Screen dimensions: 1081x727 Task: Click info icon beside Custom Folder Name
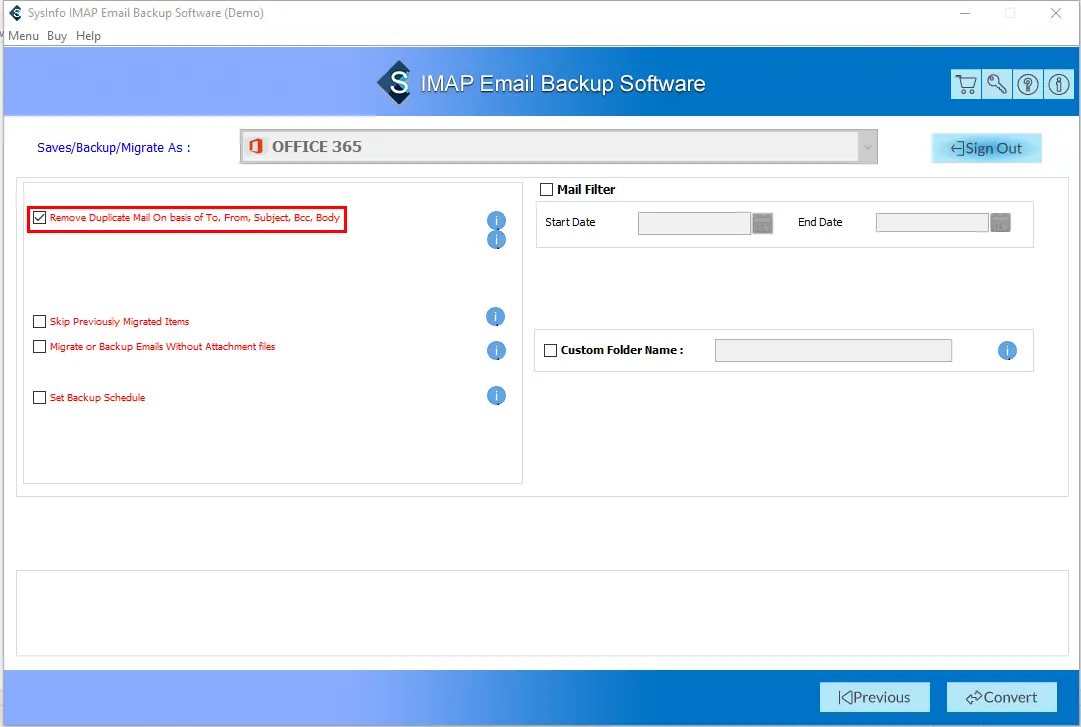coord(1007,351)
